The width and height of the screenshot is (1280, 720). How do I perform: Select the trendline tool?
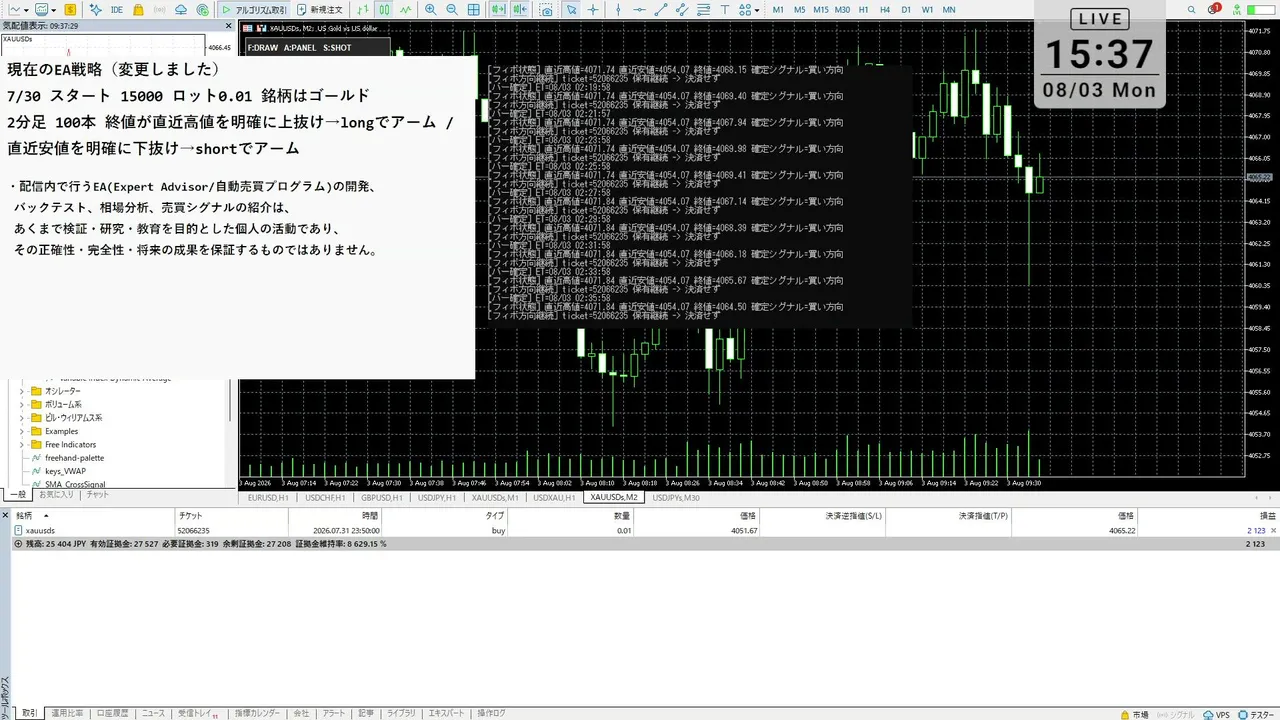pos(661,9)
